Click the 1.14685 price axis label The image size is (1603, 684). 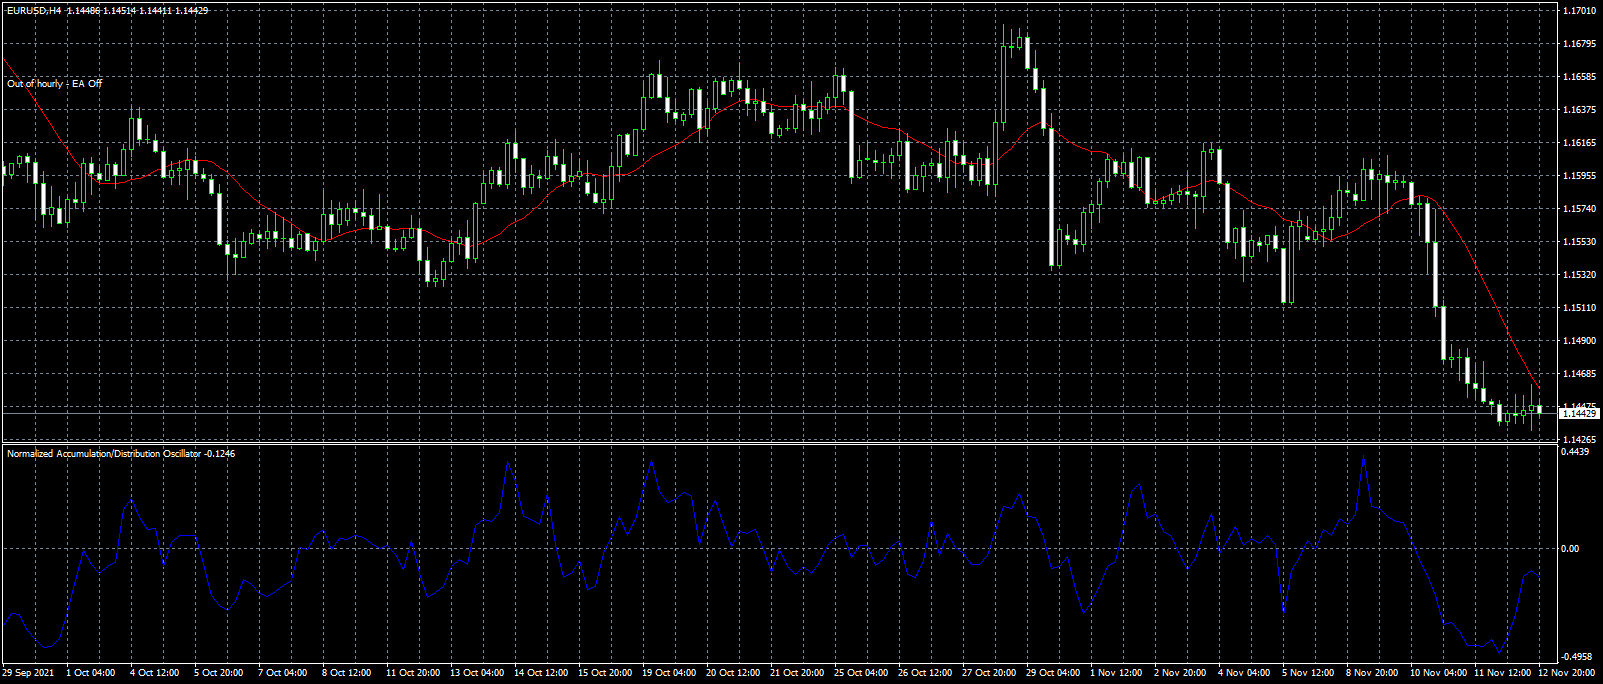click(1579, 374)
